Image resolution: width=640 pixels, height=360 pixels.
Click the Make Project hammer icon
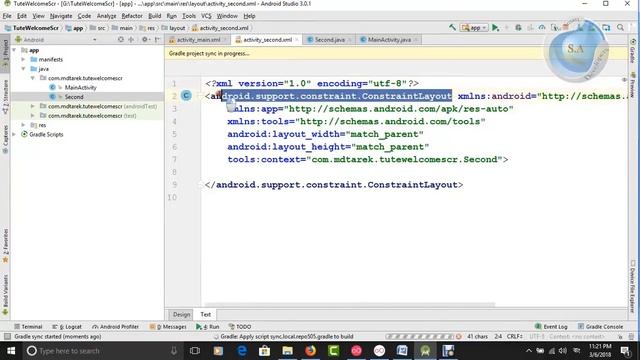pyautogui.click(x=452, y=28)
